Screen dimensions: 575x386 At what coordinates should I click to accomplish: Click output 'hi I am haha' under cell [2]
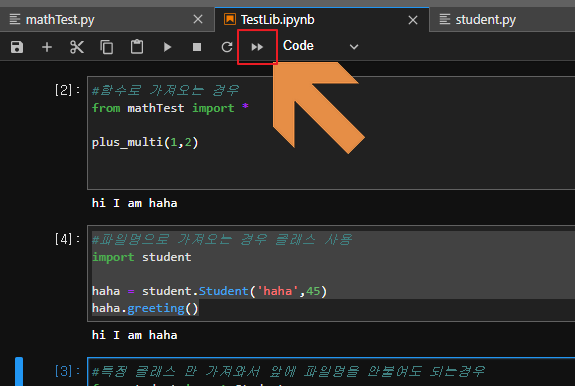pyautogui.click(x=135, y=203)
